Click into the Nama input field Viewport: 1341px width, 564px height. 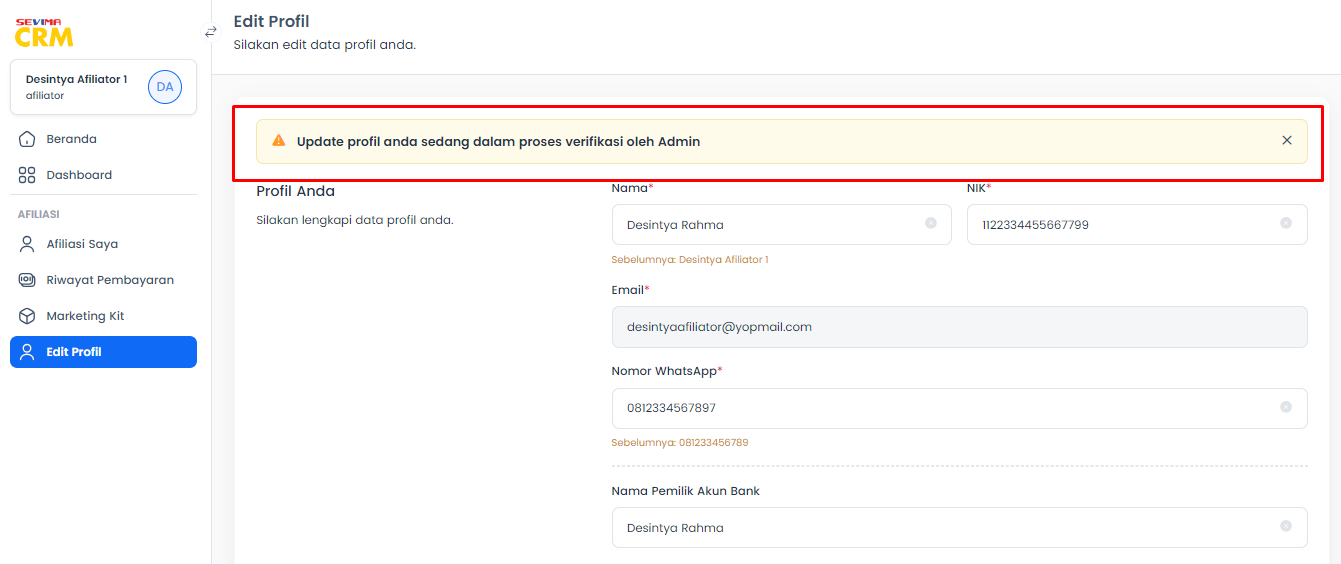coord(781,225)
